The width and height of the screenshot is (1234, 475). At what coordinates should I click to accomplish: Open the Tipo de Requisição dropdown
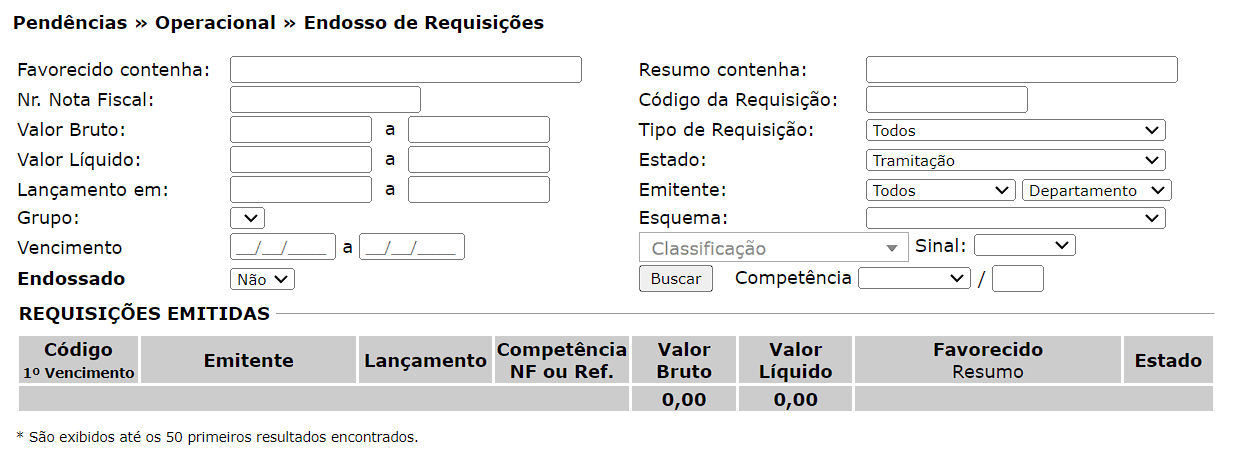[x=1015, y=130]
